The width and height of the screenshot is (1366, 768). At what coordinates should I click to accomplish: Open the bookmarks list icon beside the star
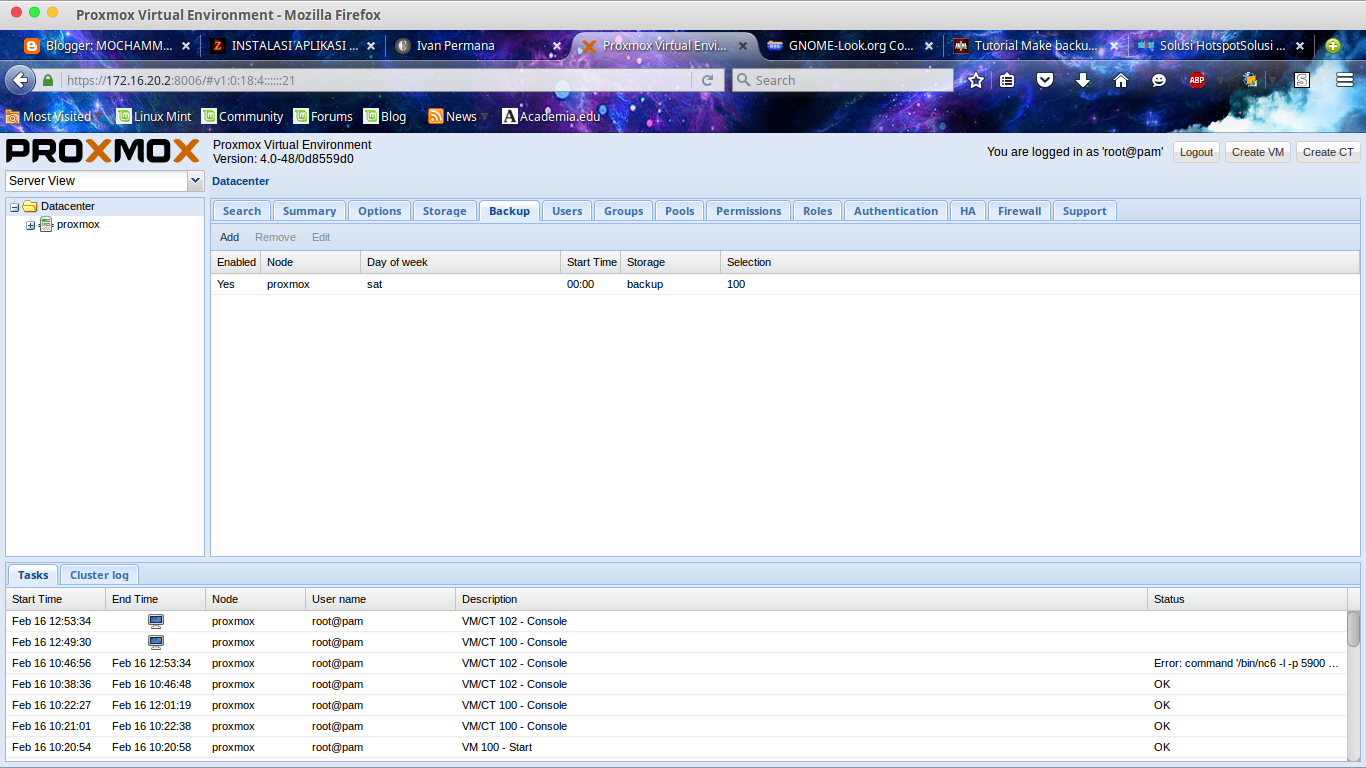pyautogui.click(x=1008, y=80)
